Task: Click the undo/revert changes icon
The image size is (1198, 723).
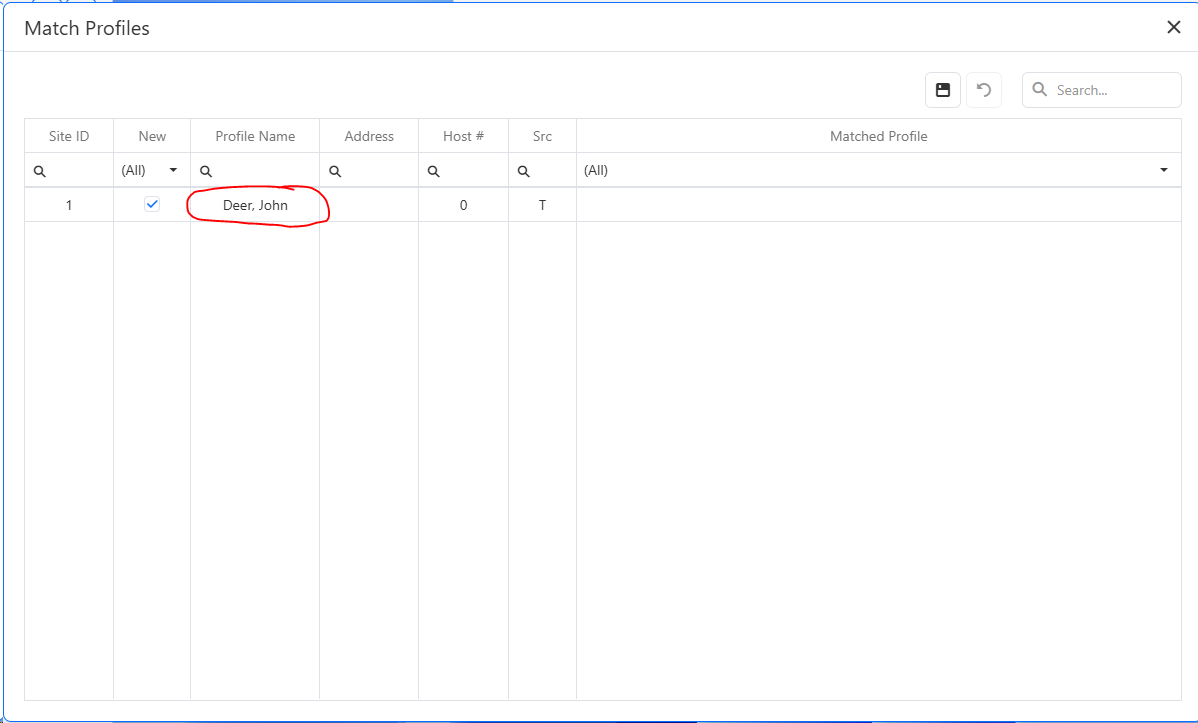Action: point(984,90)
